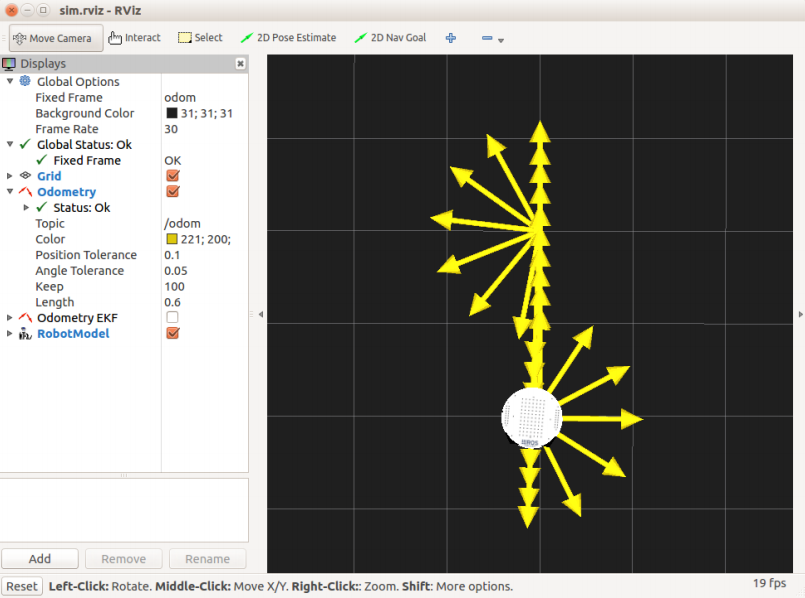Viewport: 805px width, 598px height.
Task: Click the Background Color black swatch
Action: tap(172, 113)
